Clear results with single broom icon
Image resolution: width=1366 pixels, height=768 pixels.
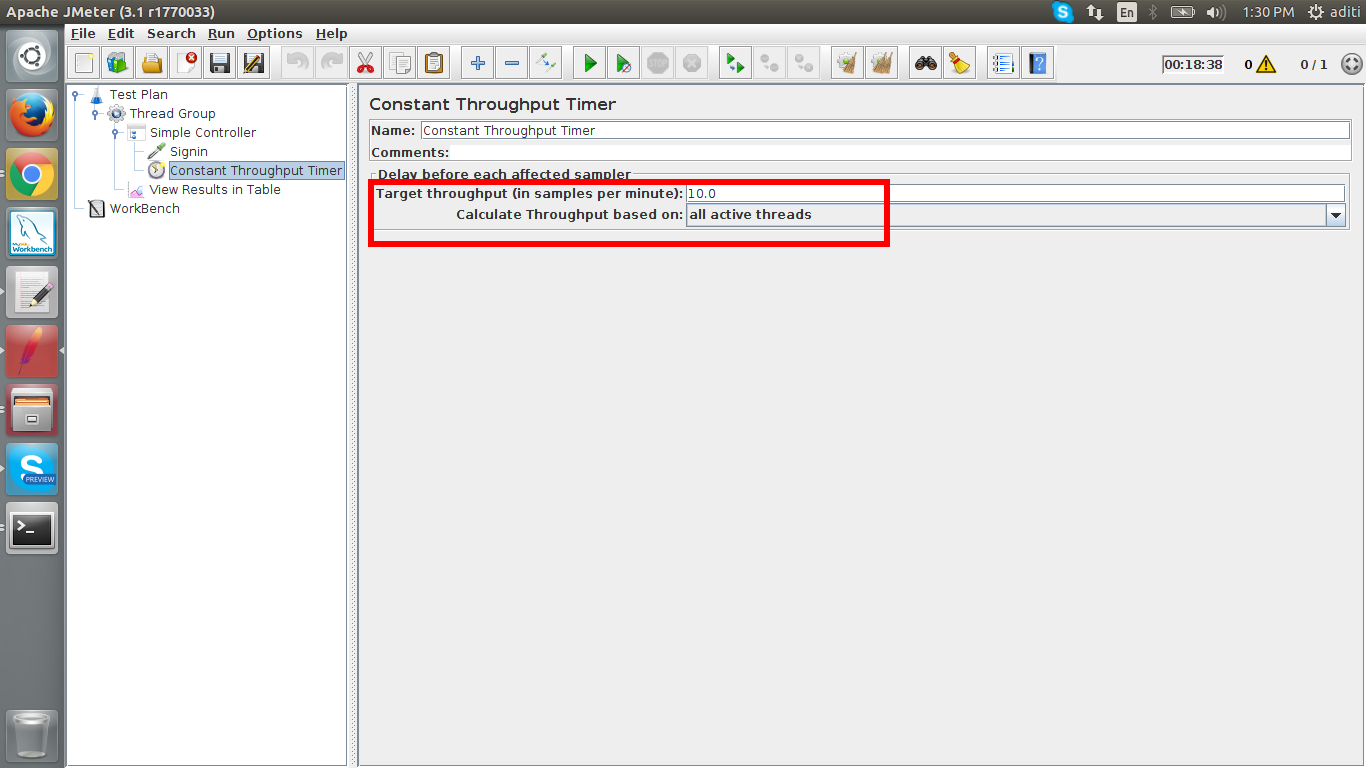[848, 64]
